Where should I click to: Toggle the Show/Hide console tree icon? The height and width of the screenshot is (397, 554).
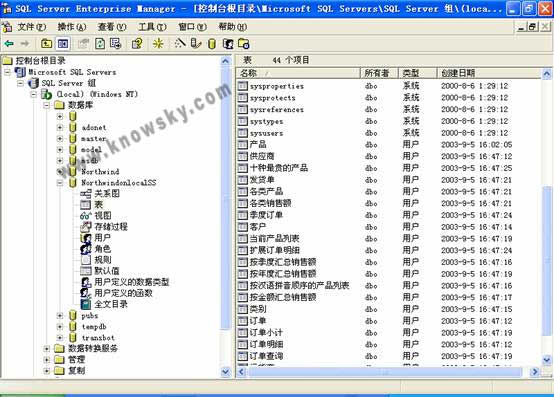coord(63,44)
